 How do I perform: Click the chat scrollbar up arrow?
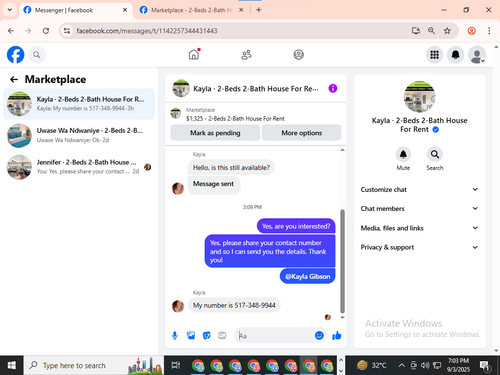(x=342, y=150)
